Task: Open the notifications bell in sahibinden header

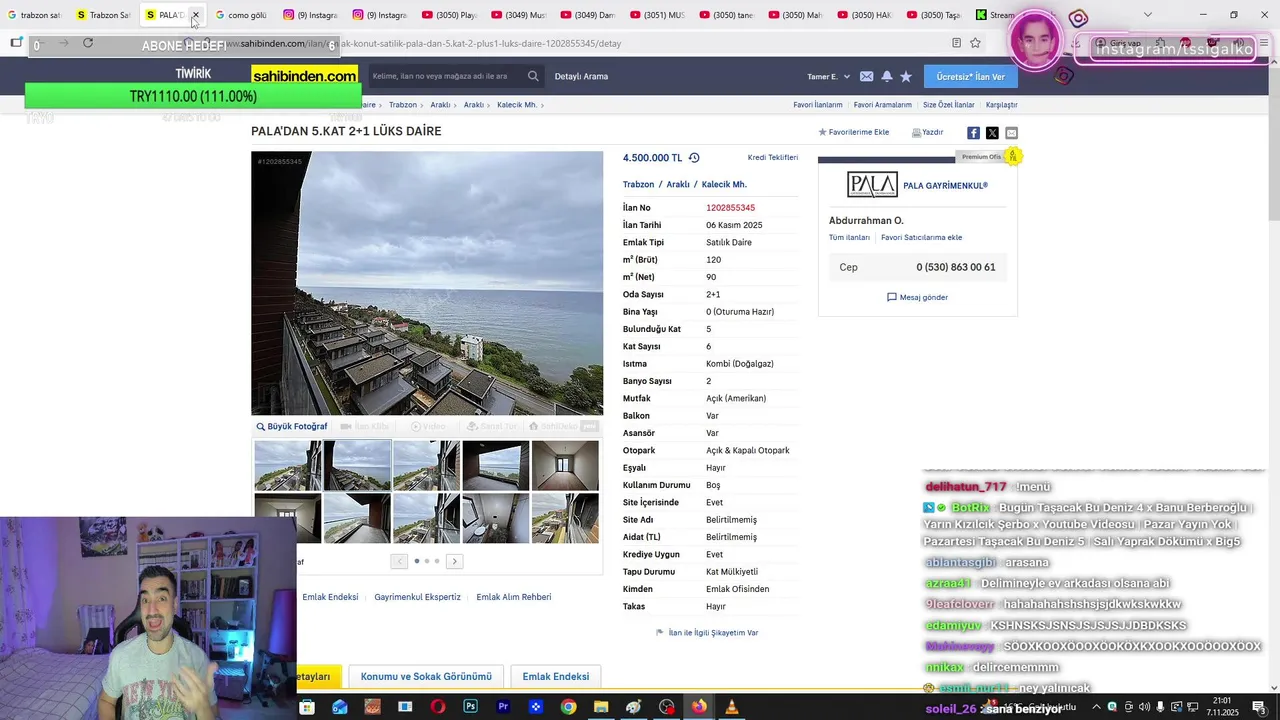Action: [x=886, y=76]
